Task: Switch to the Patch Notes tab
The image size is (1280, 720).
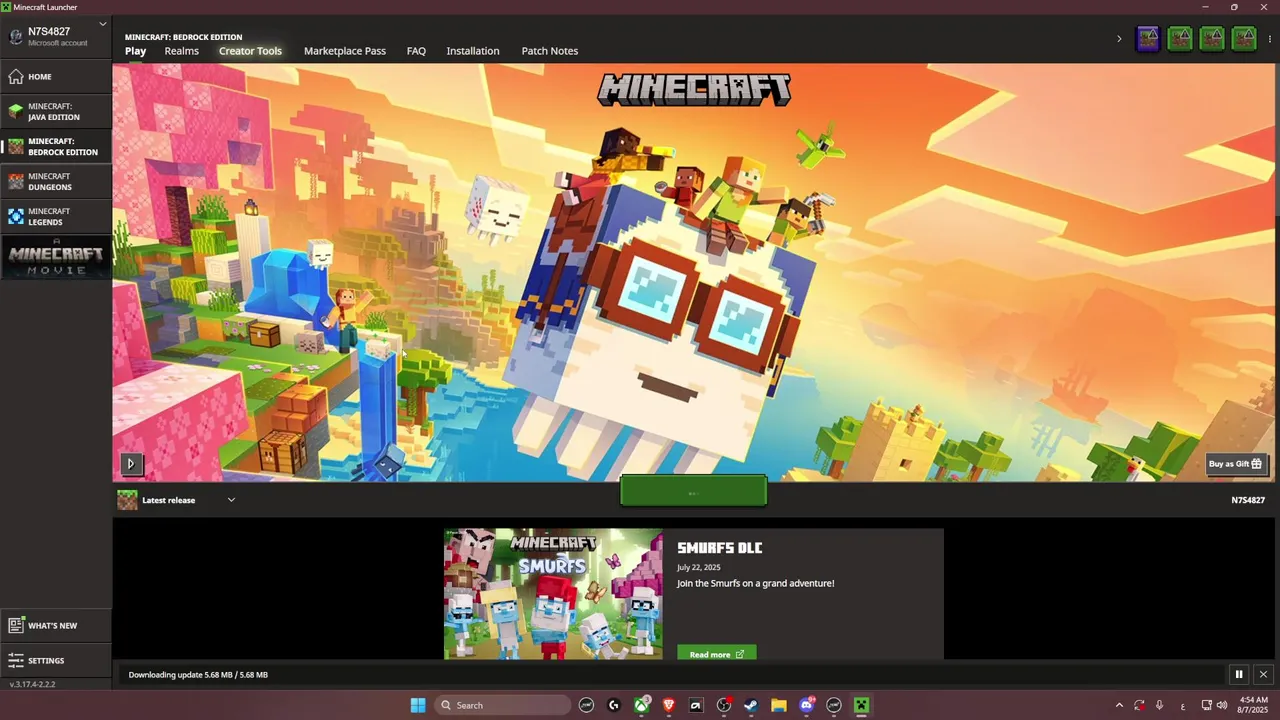Action: (550, 51)
